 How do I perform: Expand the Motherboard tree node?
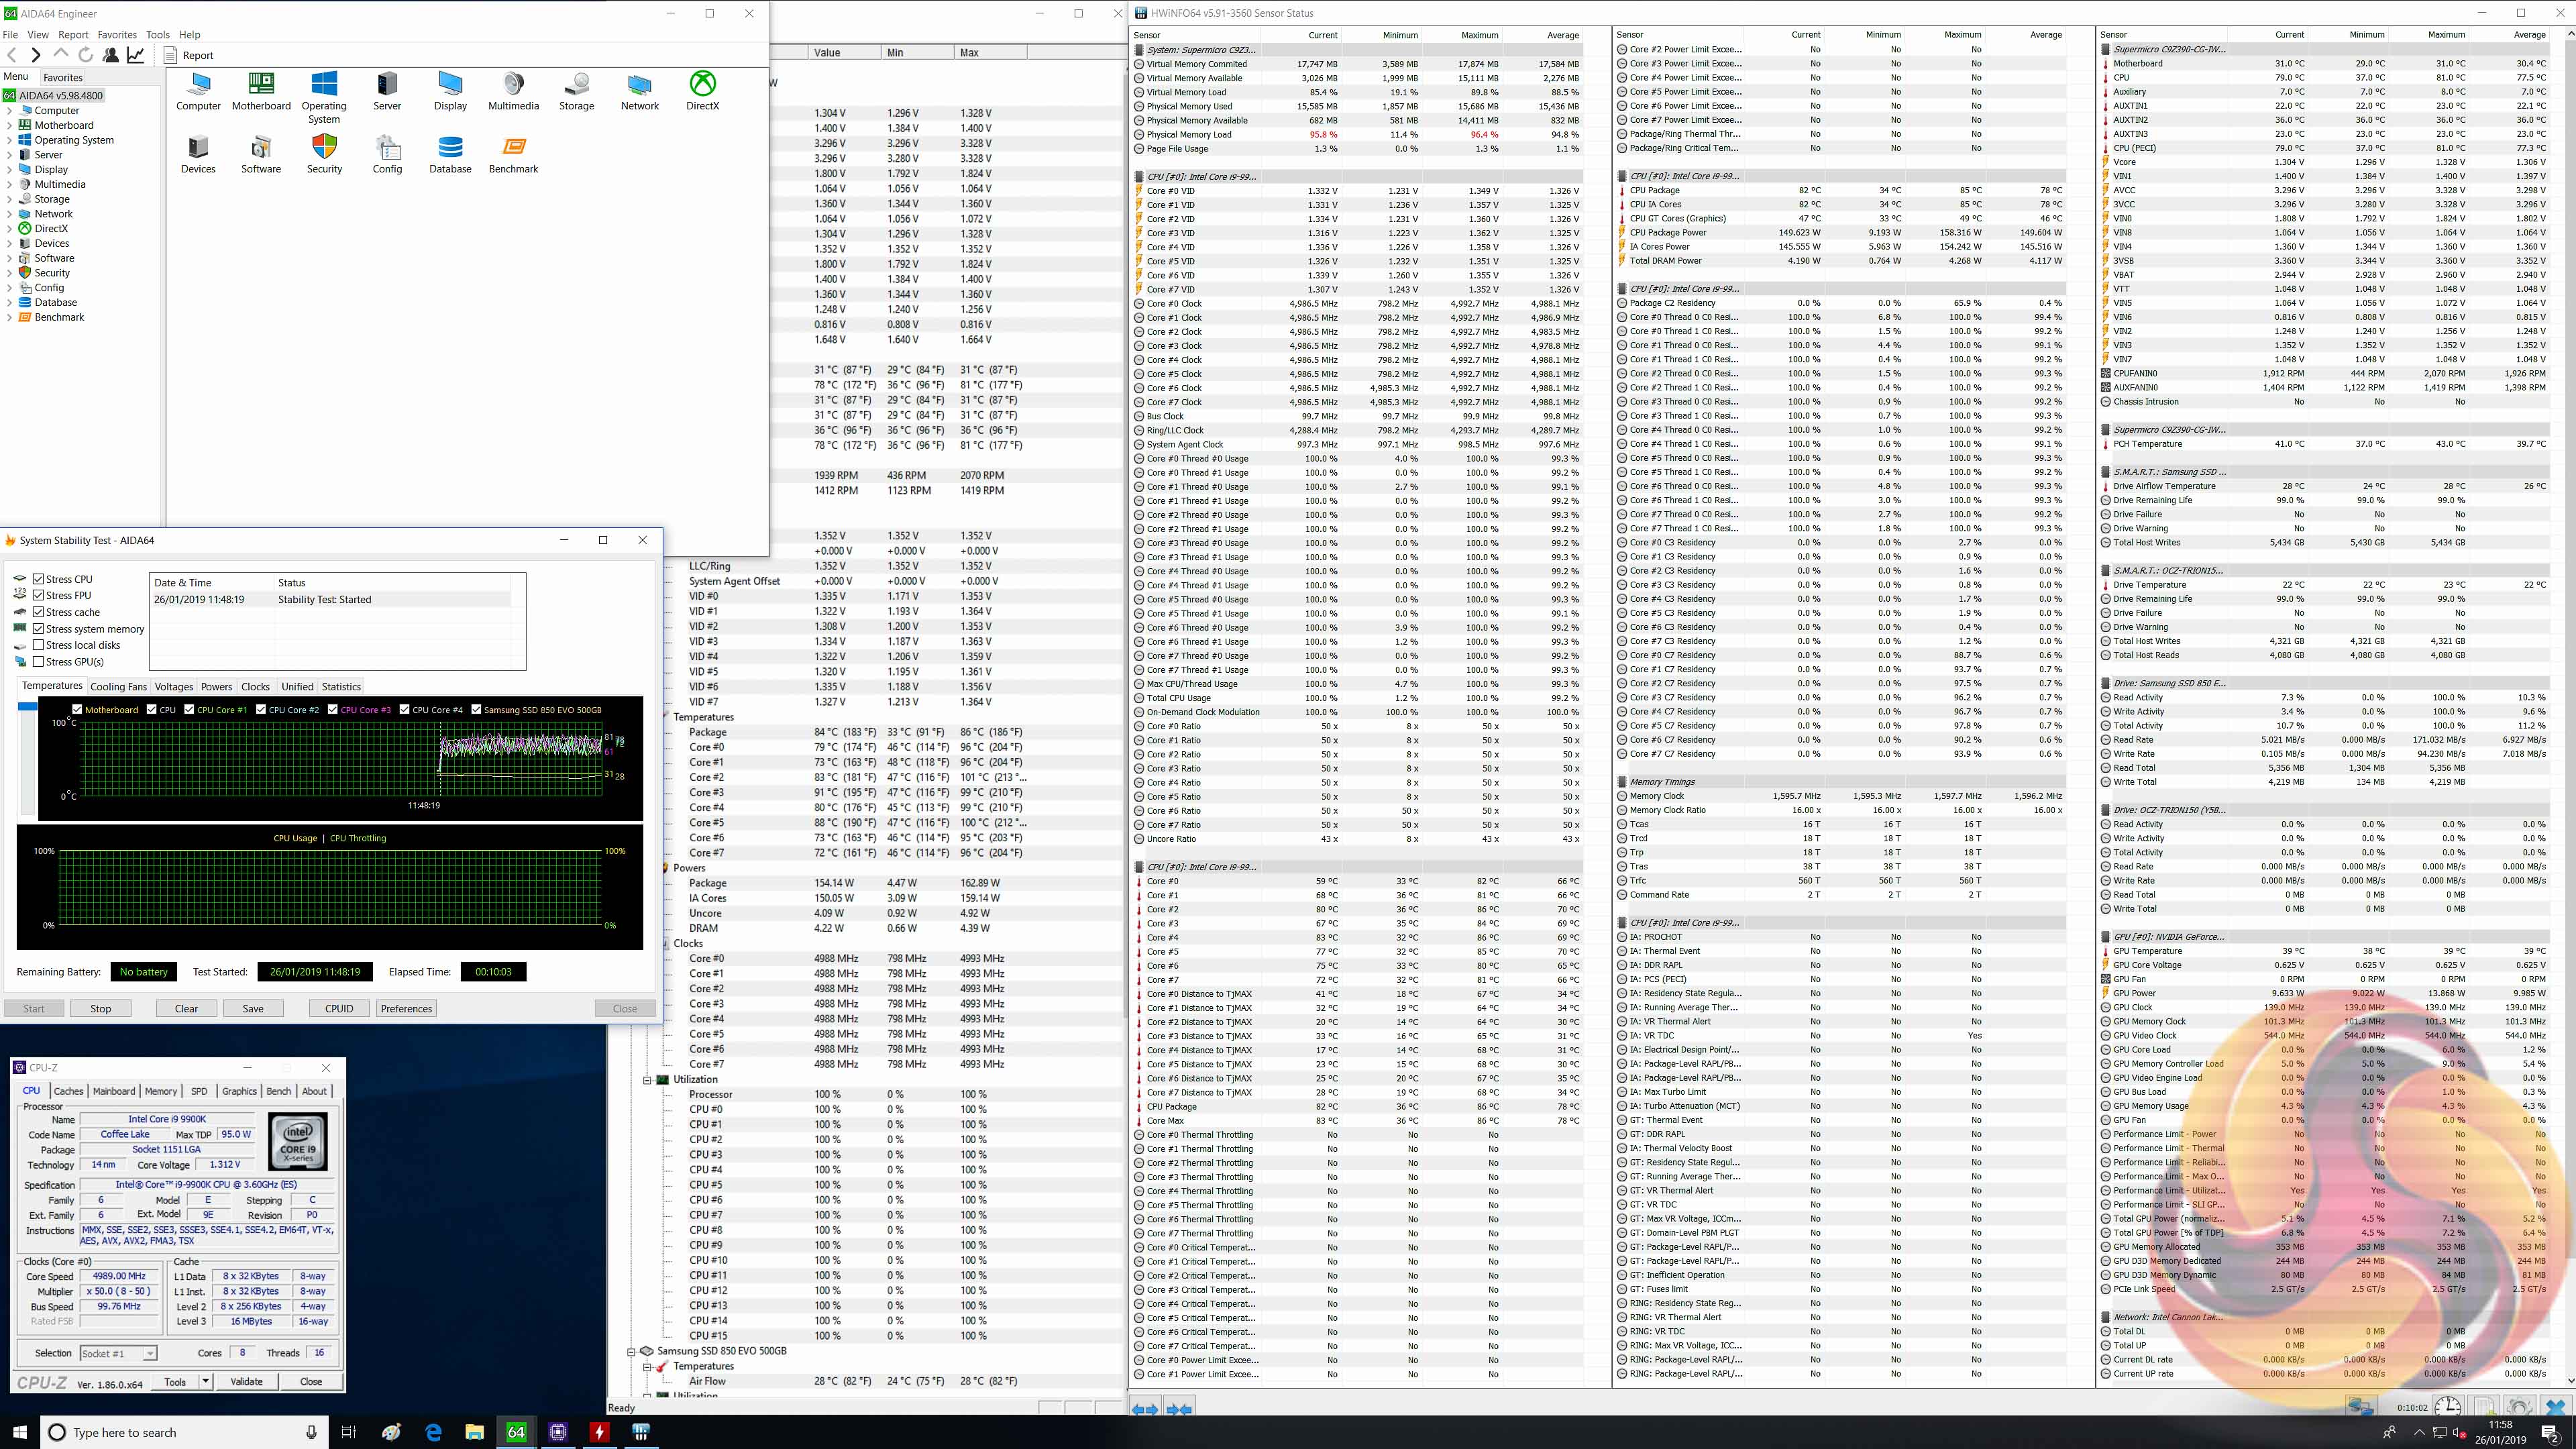pyautogui.click(x=10, y=125)
